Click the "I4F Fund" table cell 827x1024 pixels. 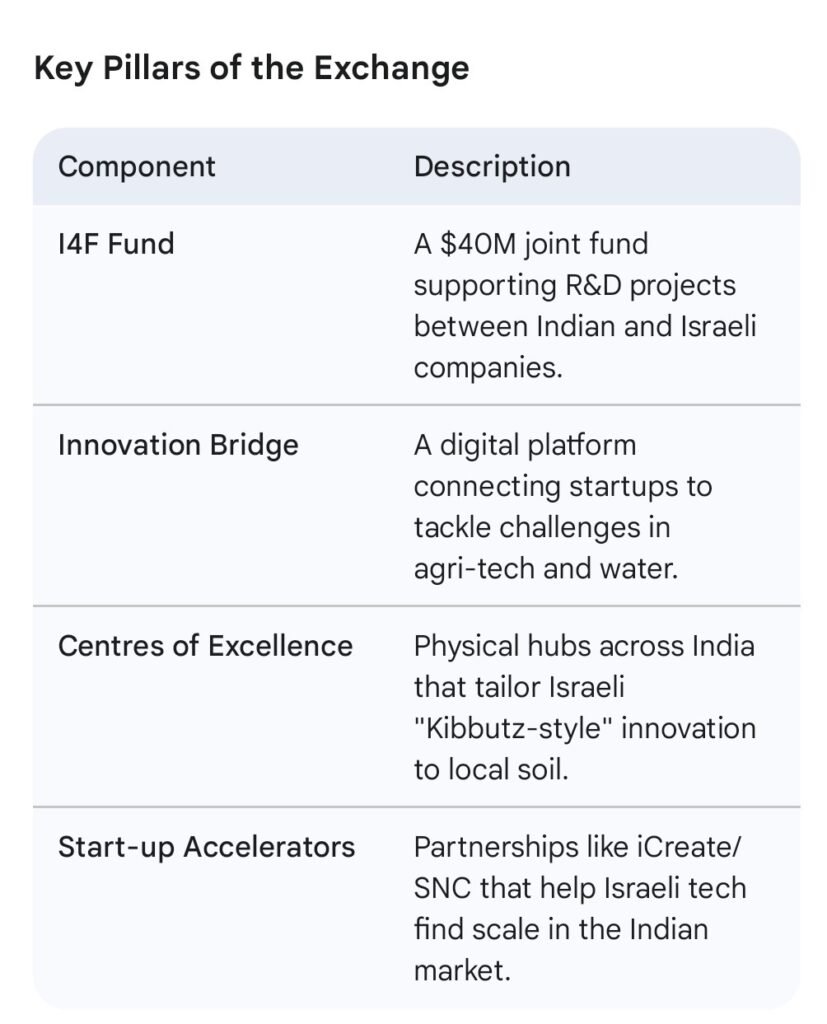[116, 243]
